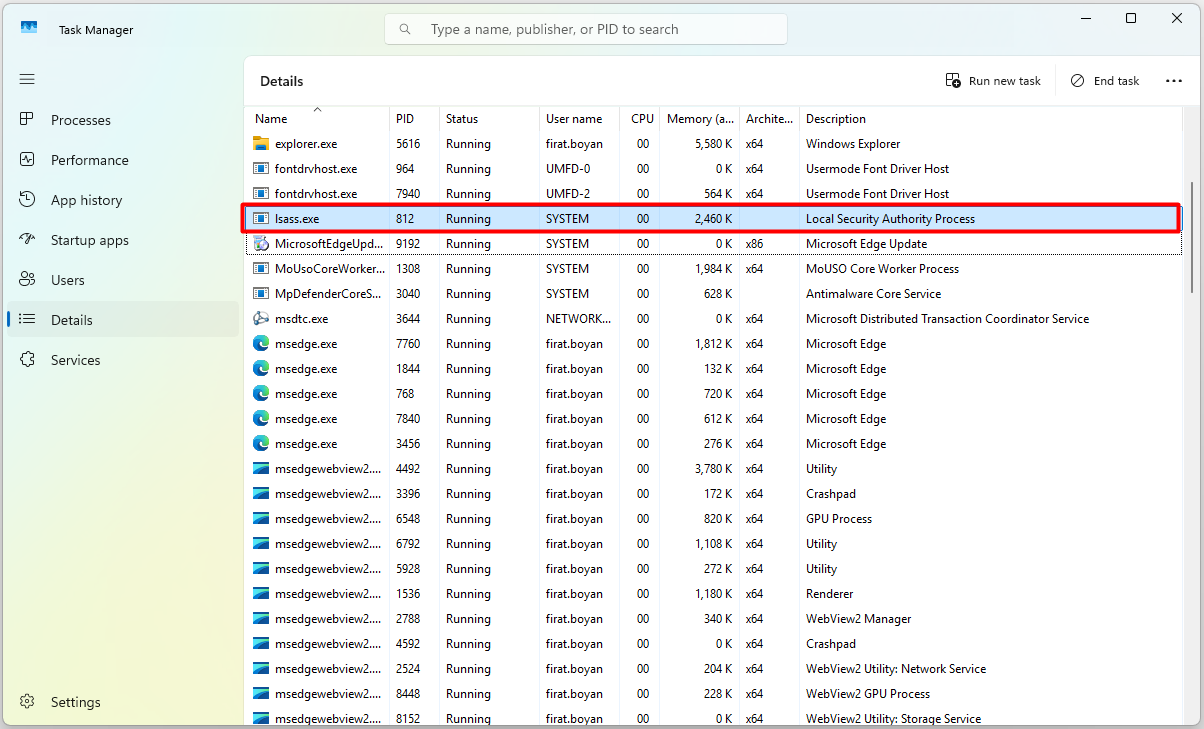Click icon of msedgewebview2 PID 8448
The image size is (1204, 729).
pos(261,694)
